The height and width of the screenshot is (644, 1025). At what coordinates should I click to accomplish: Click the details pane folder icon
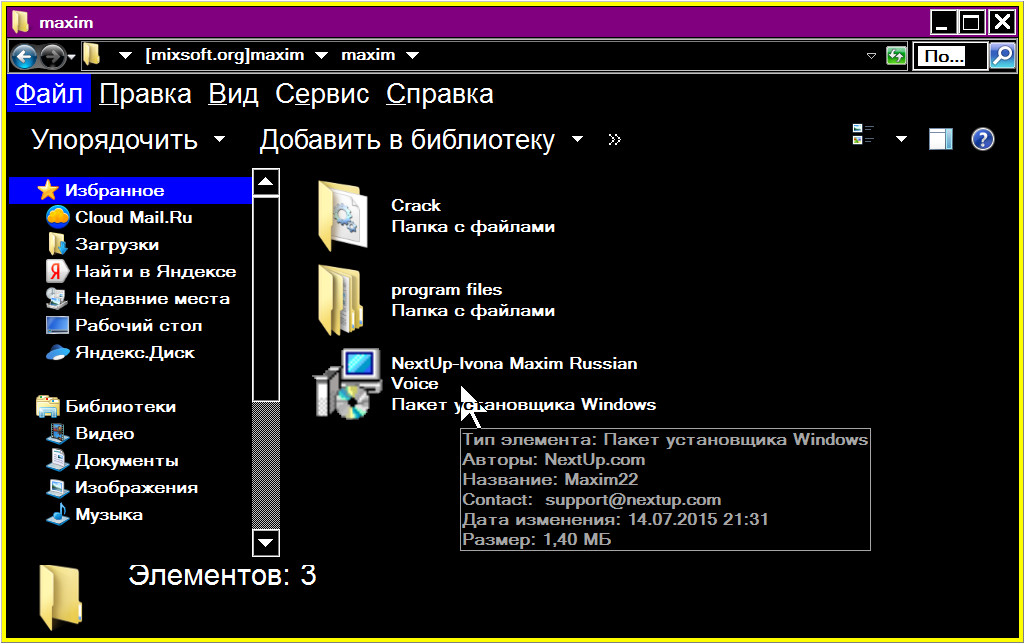(60, 598)
